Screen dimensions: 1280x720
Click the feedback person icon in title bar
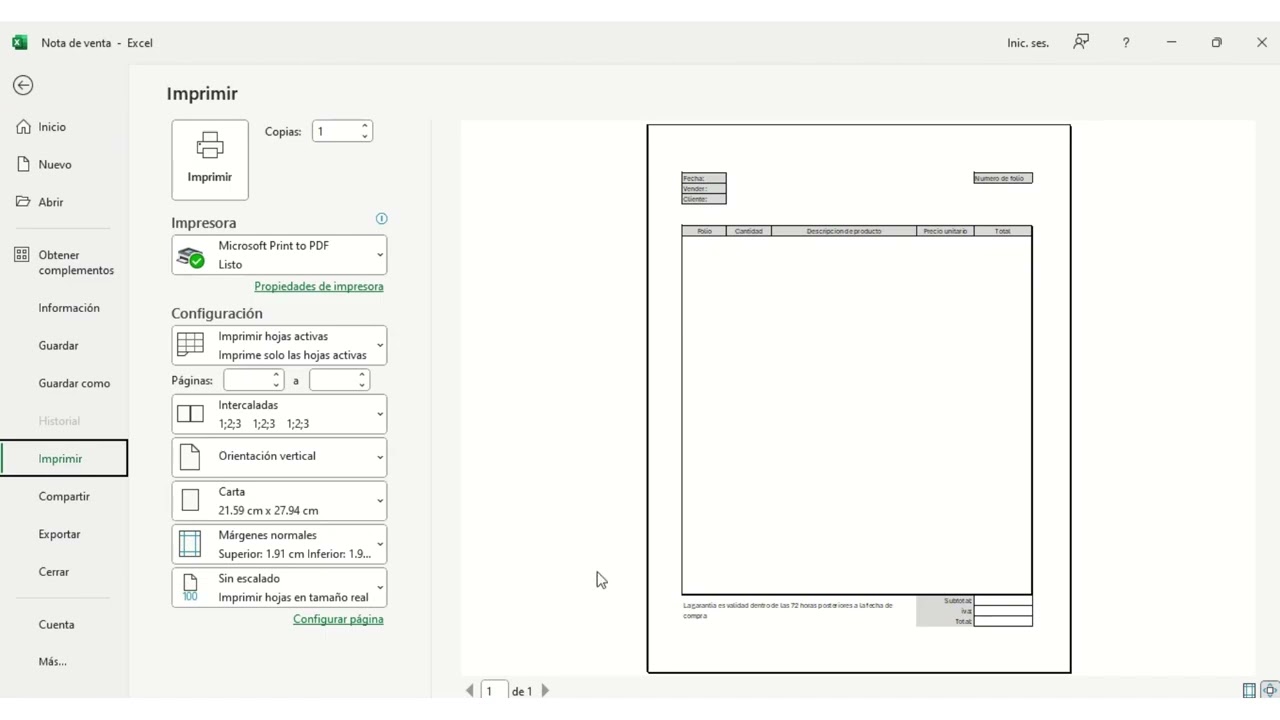click(1081, 42)
